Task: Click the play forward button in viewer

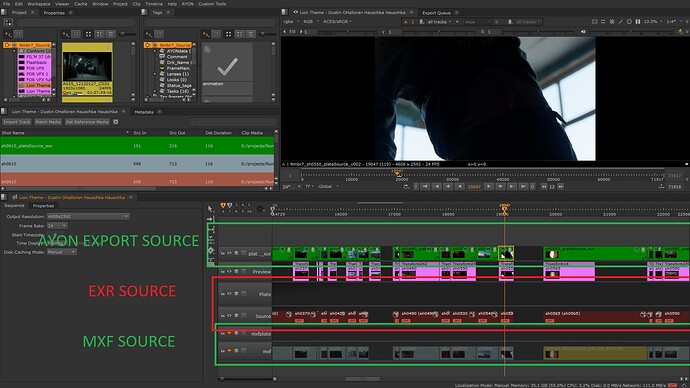Action: [488, 187]
